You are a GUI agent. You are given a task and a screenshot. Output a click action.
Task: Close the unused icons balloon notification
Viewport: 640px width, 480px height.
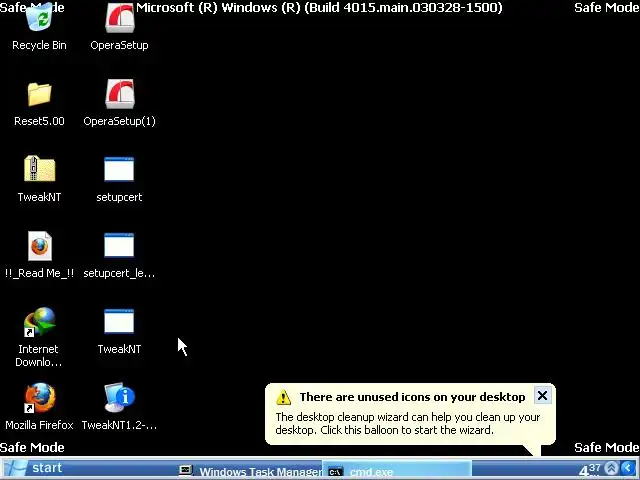(542, 396)
